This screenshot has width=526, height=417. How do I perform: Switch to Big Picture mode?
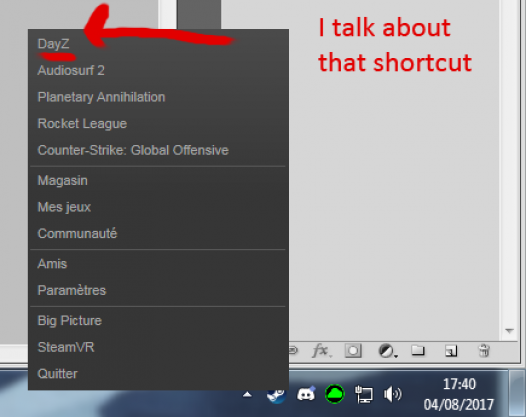click(x=69, y=320)
